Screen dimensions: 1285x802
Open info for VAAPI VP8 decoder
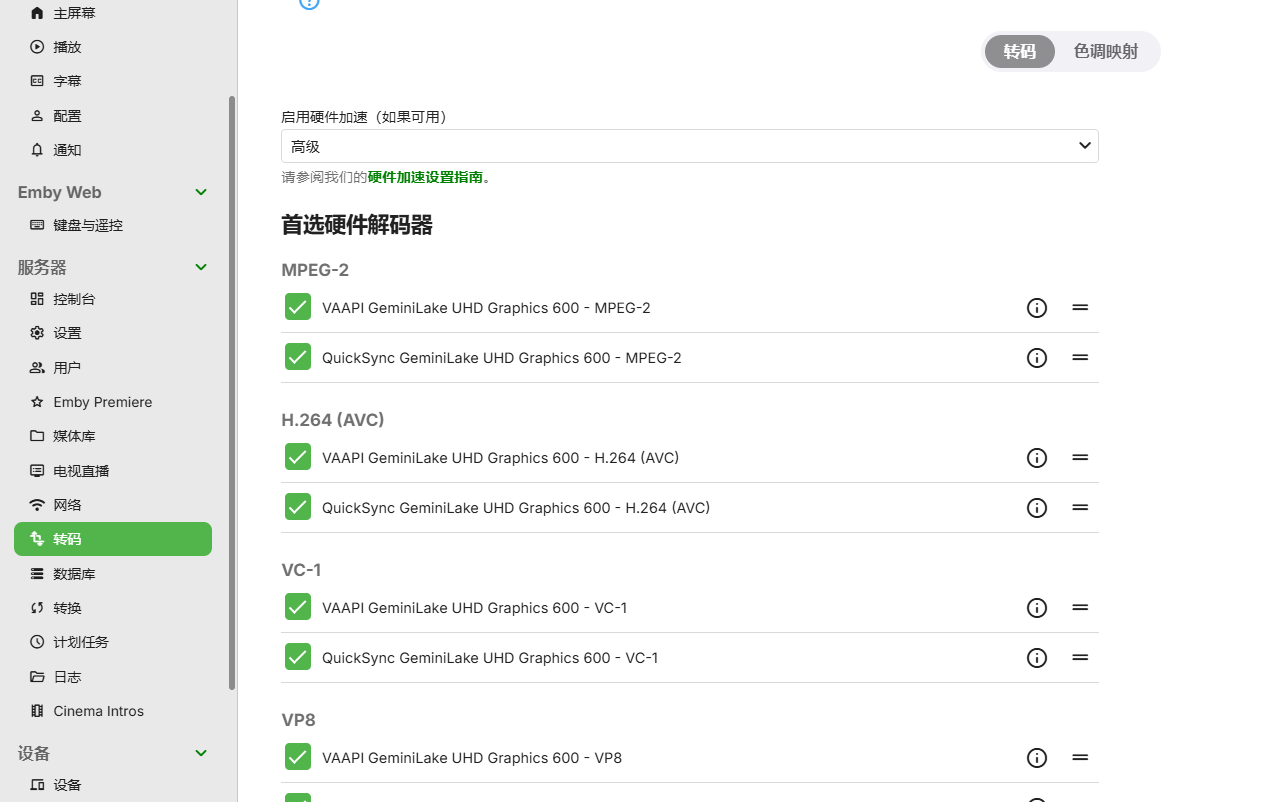(x=1037, y=758)
